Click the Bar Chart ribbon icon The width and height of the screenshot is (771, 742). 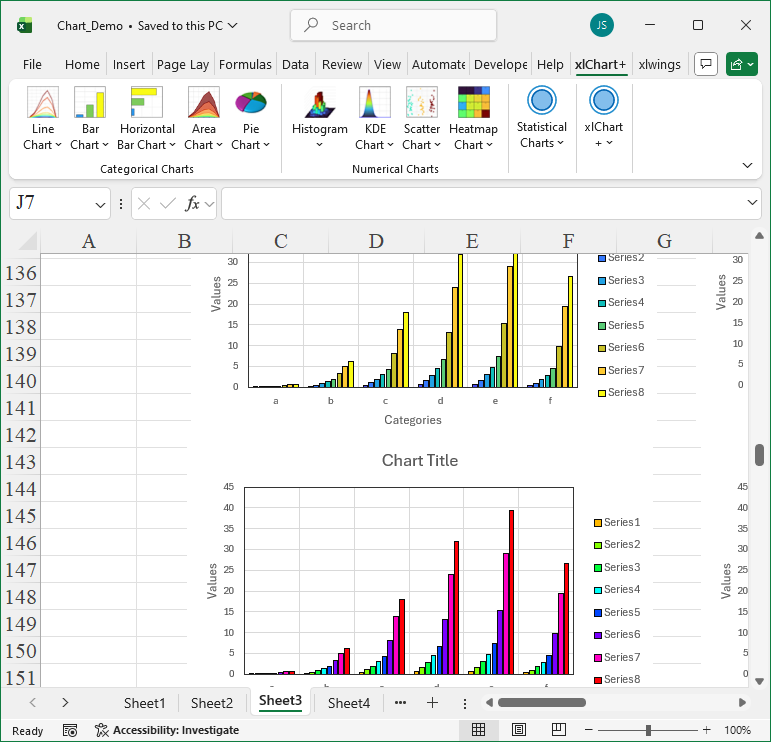point(90,104)
